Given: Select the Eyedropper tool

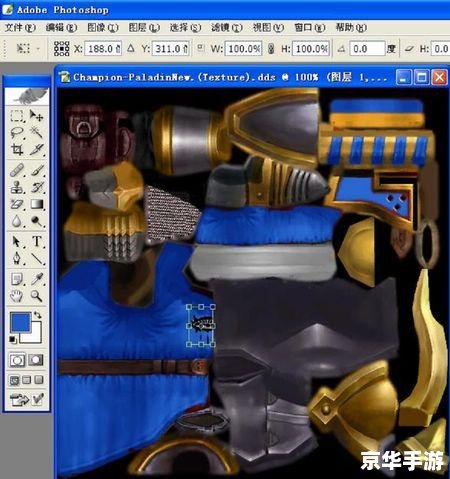Looking at the screenshot, I should click(x=37, y=279).
